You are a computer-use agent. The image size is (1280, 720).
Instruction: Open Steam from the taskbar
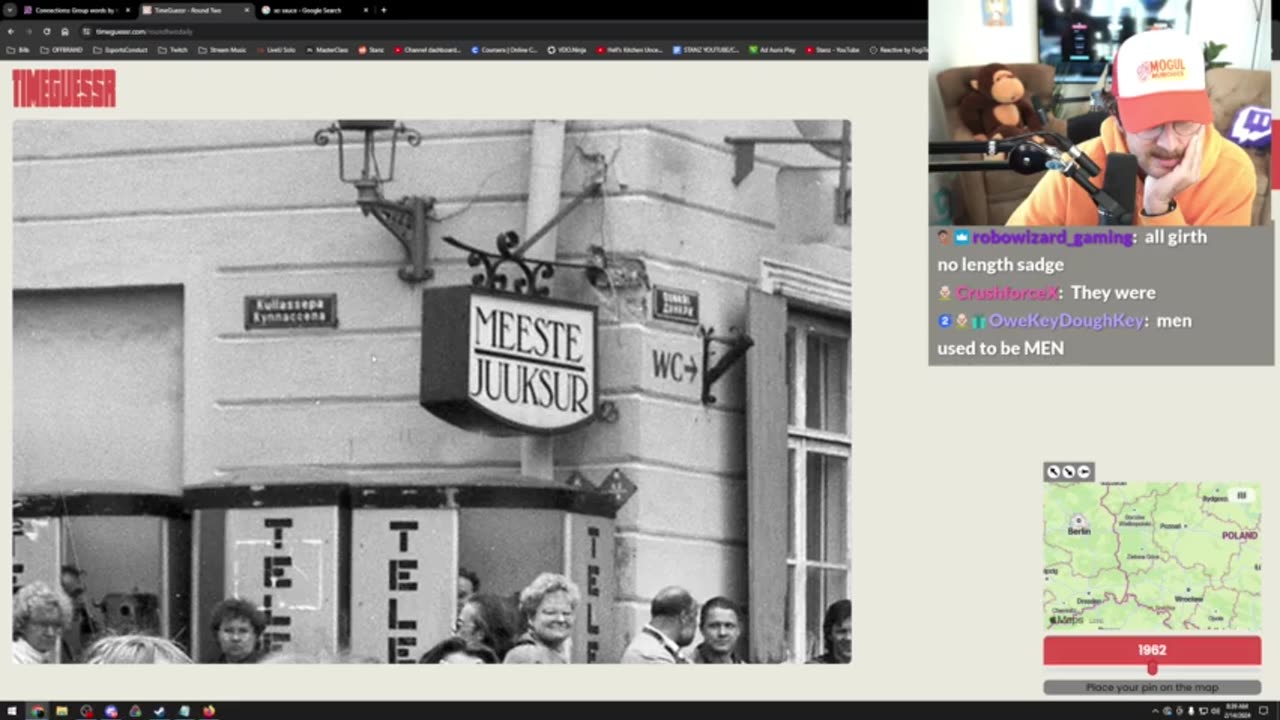click(159, 711)
